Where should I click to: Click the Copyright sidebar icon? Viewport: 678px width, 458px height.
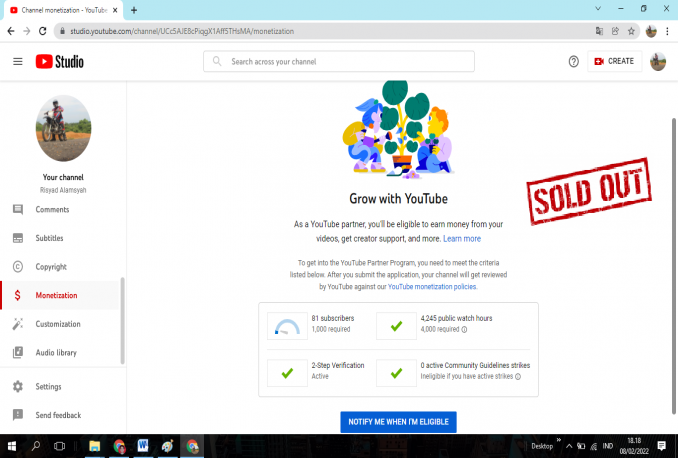[x=17, y=267]
